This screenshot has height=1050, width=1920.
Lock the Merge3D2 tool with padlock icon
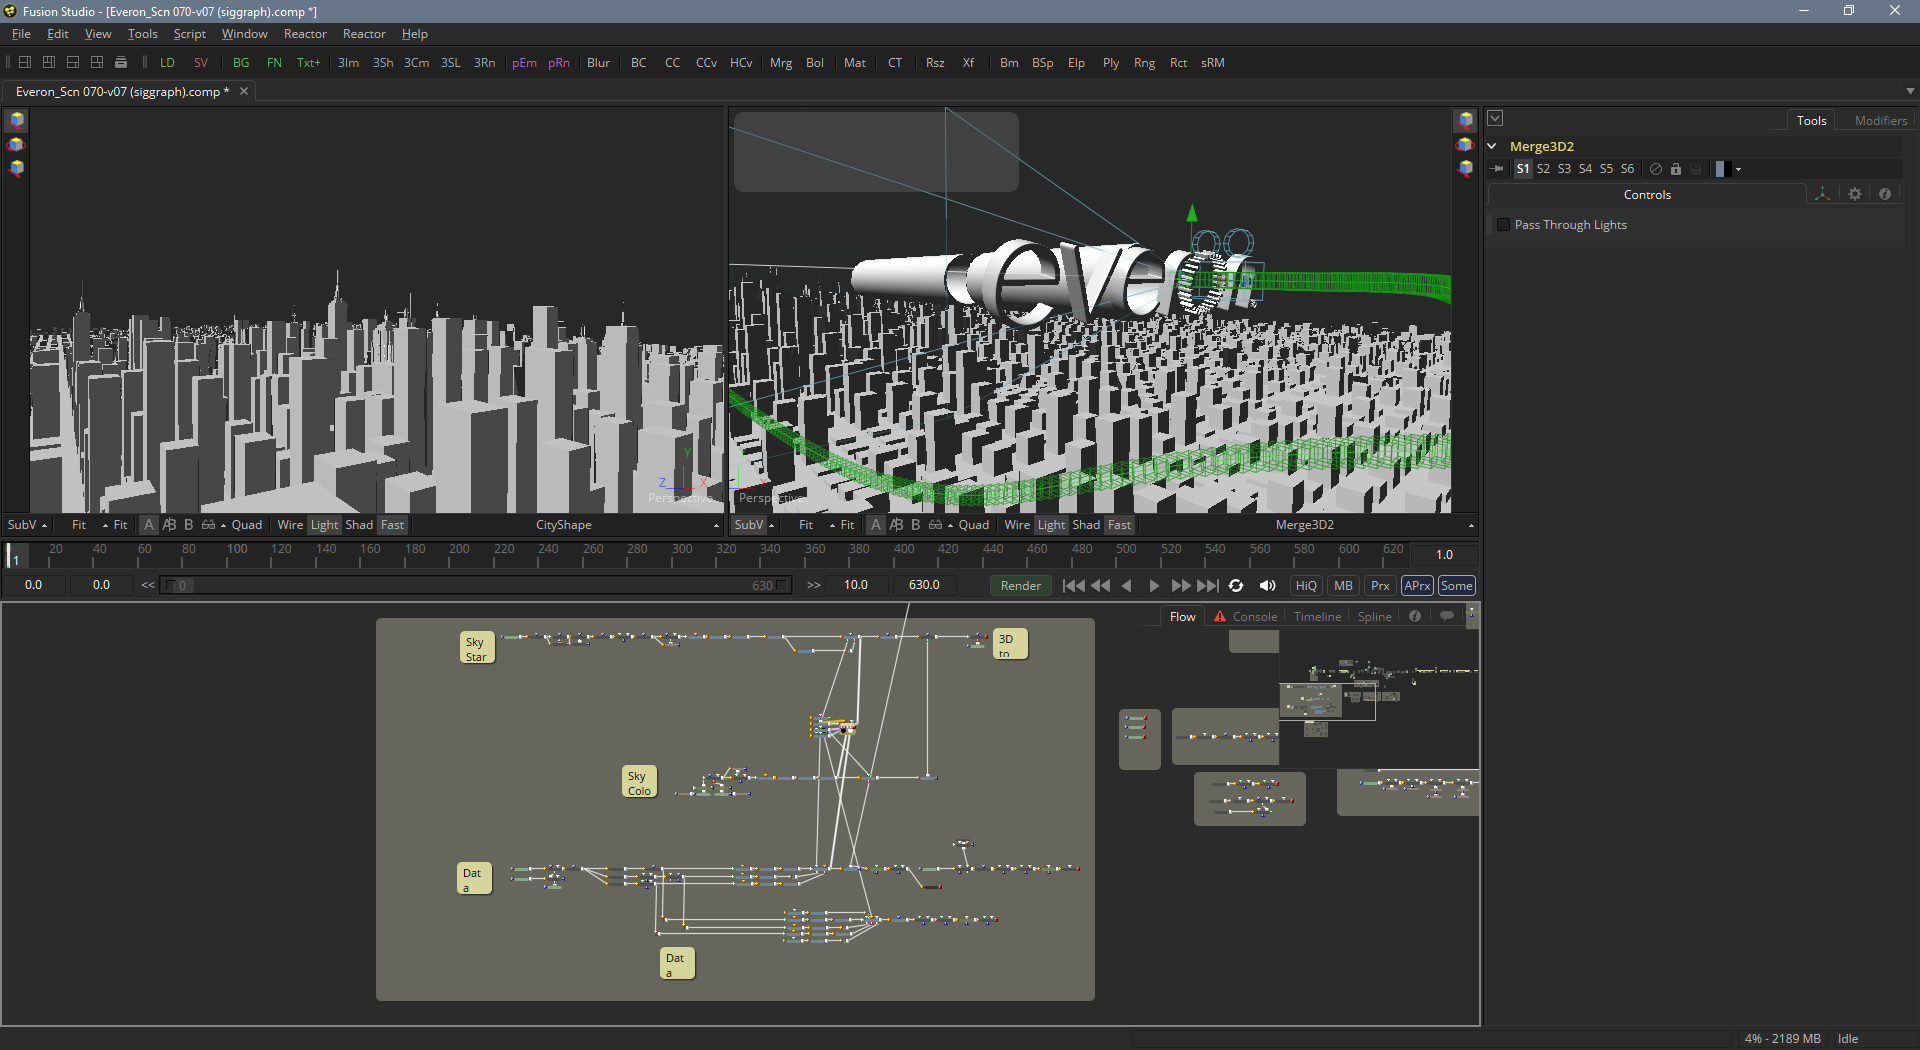tap(1676, 169)
